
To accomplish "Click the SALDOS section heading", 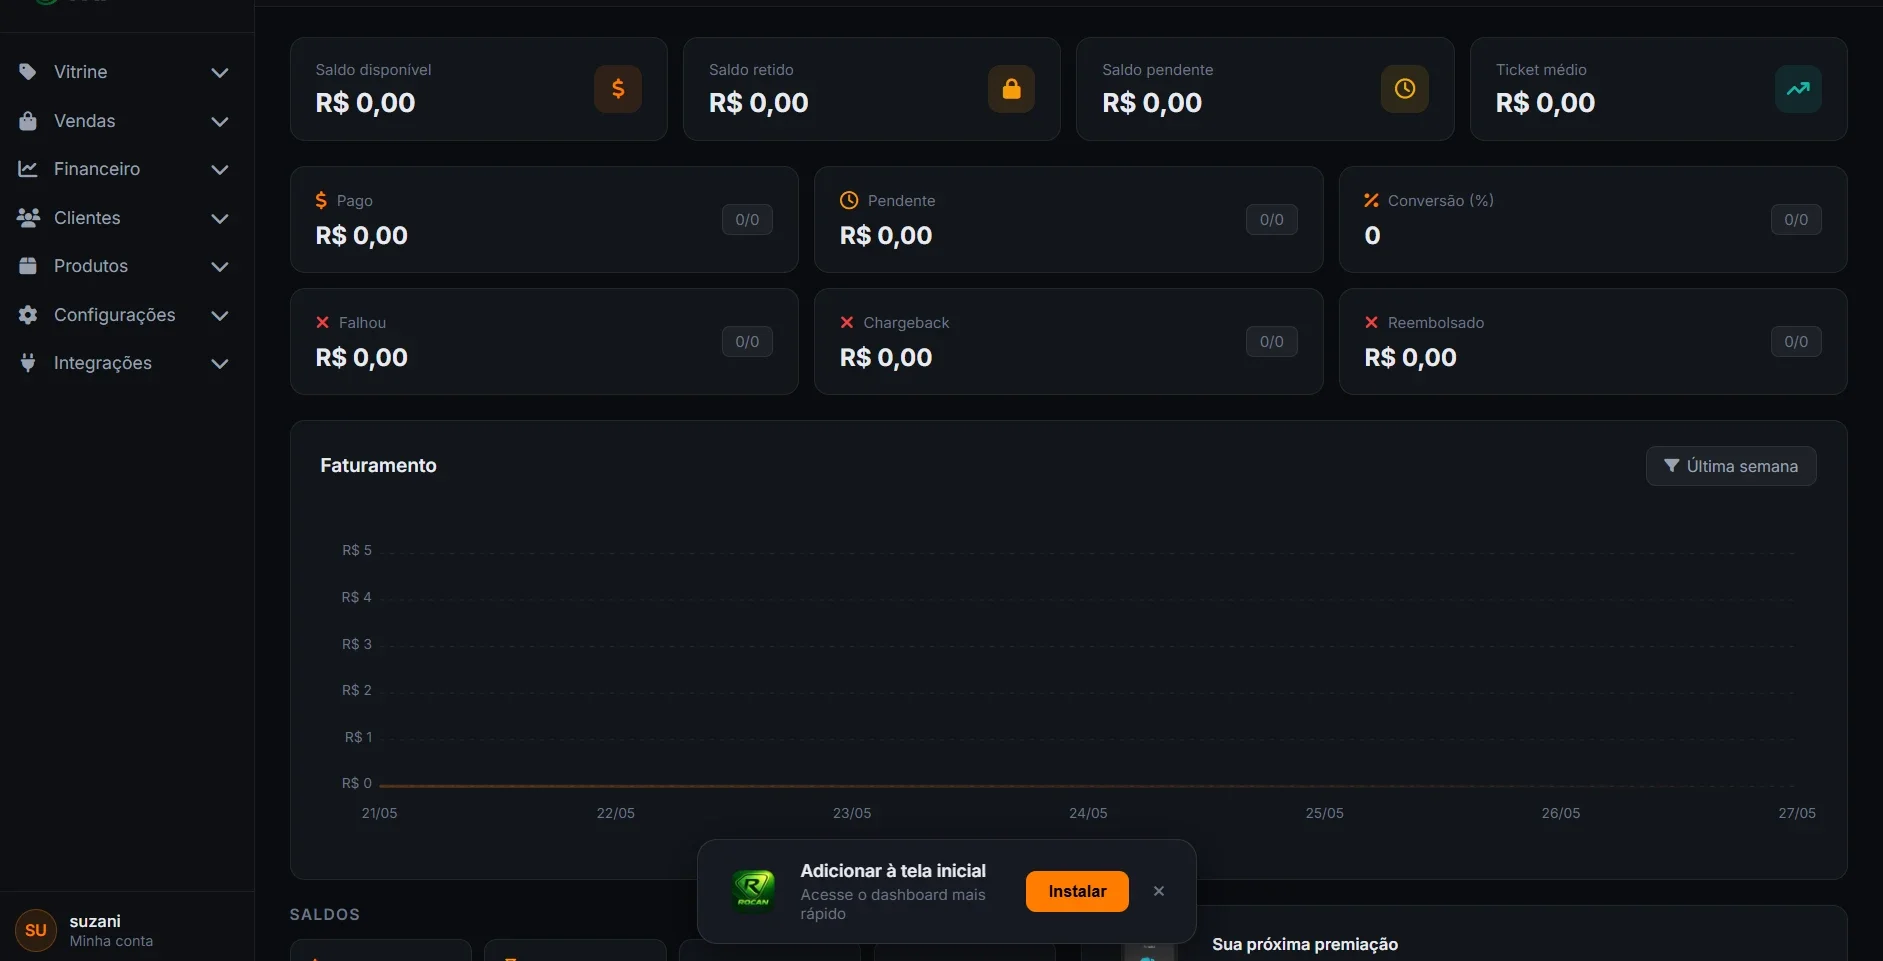I will (x=325, y=915).
